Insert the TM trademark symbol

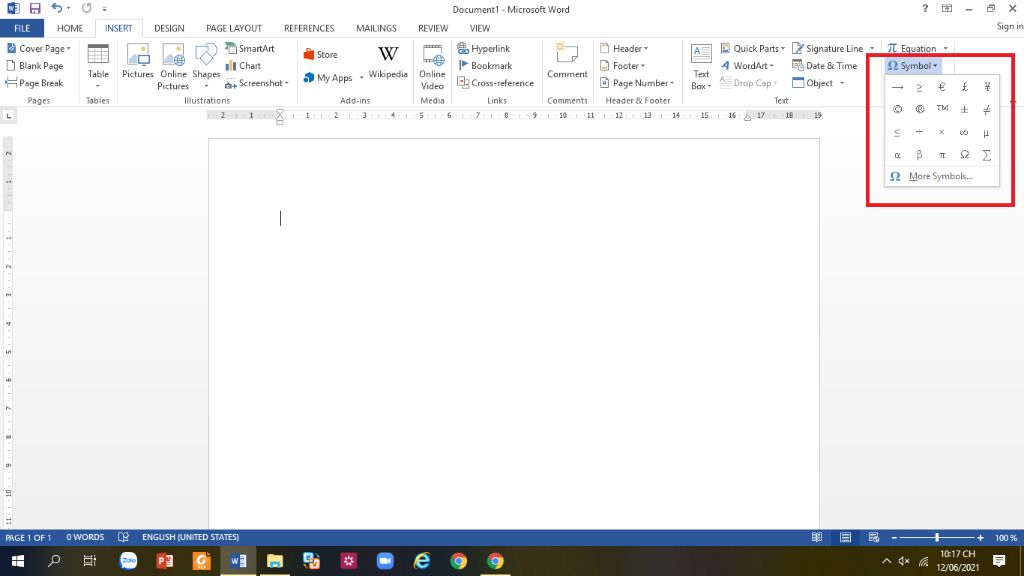(x=942, y=109)
